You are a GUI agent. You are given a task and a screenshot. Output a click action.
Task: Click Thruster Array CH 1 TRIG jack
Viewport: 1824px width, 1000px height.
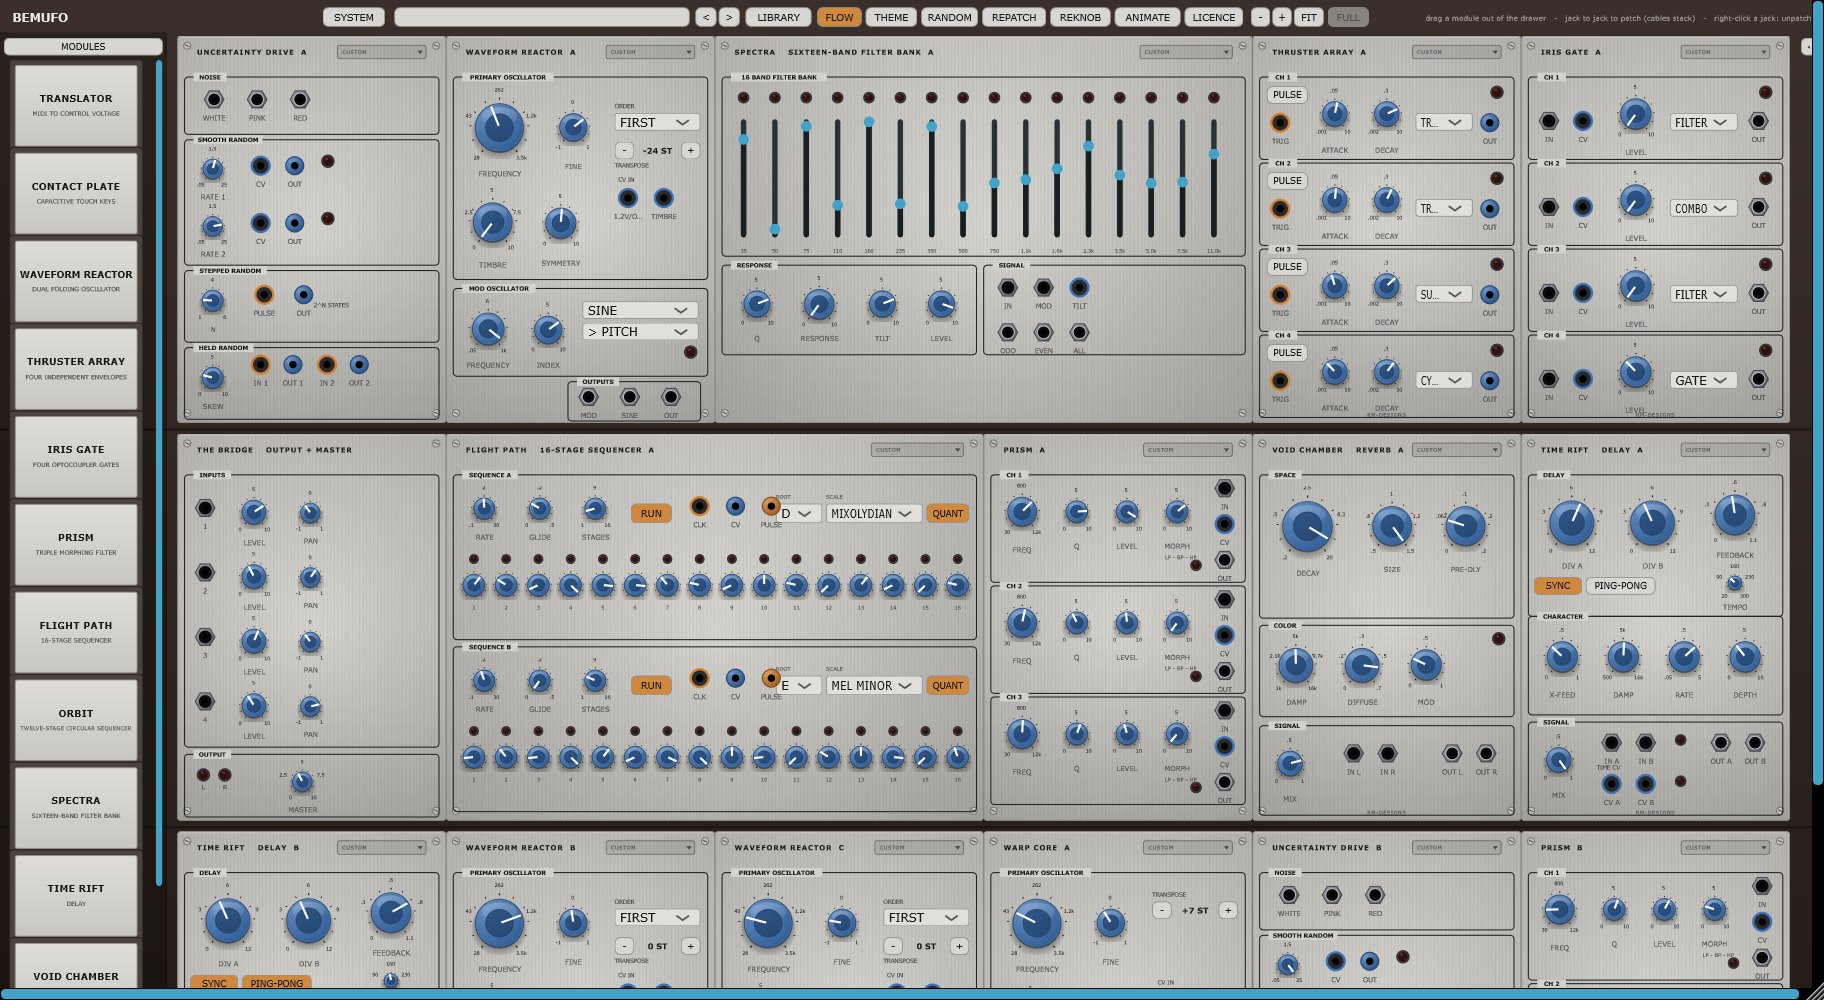pyautogui.click(x=1280, y=123)
